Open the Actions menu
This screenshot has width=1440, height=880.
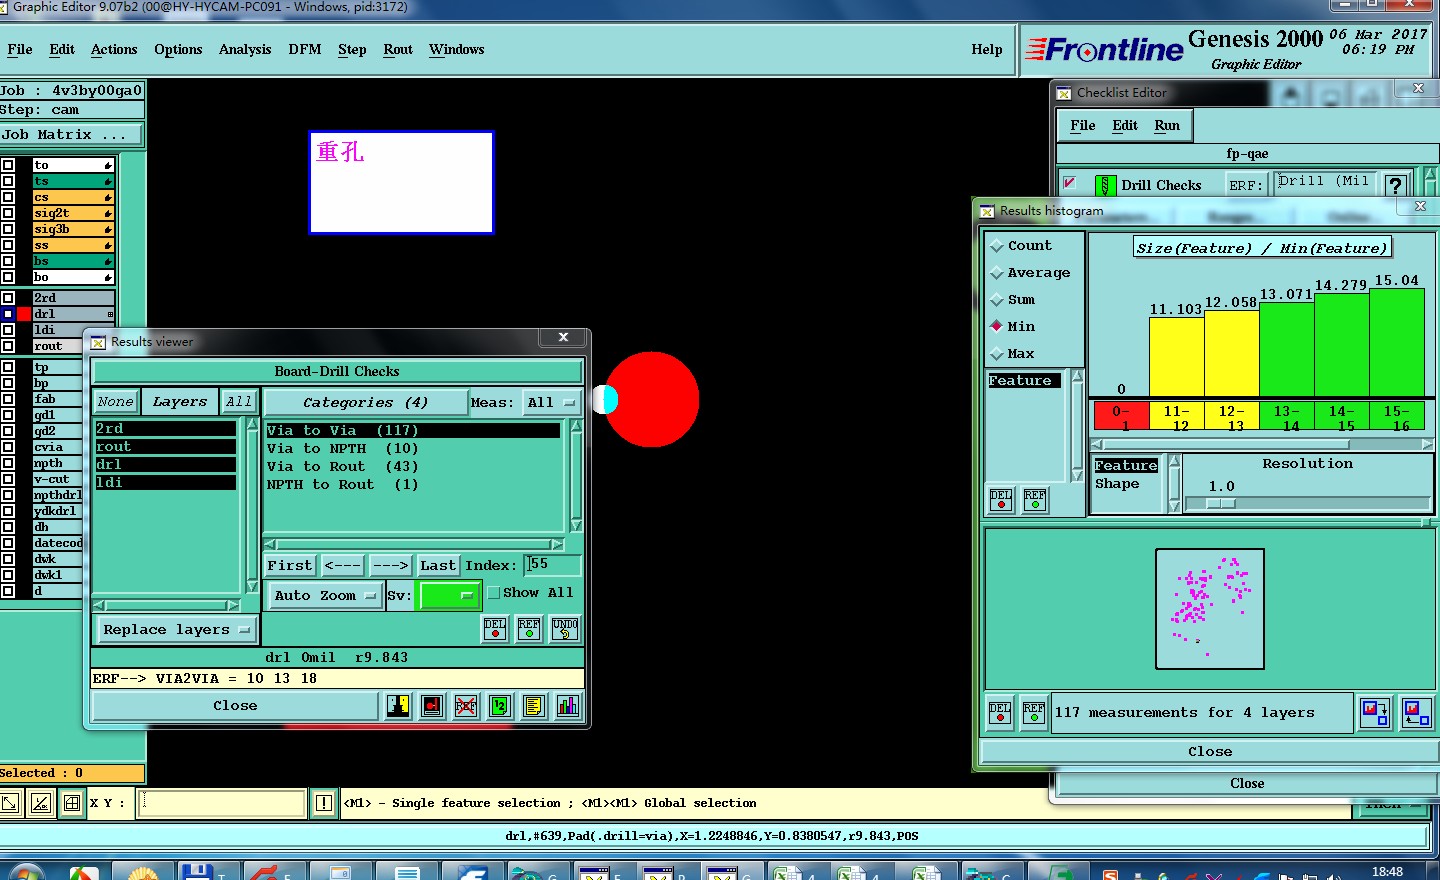pos(114,49)
